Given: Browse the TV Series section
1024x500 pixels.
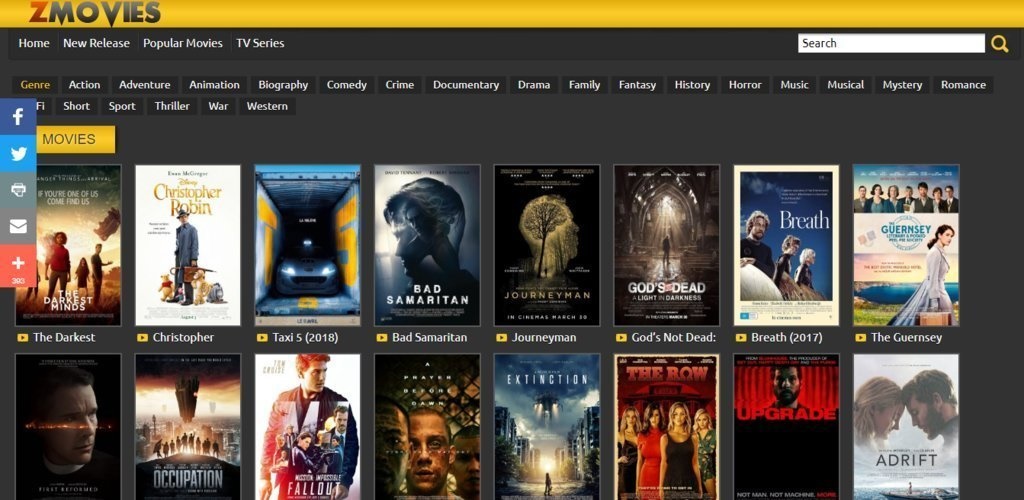Looking at the screenshot, I should click(260, 43).
